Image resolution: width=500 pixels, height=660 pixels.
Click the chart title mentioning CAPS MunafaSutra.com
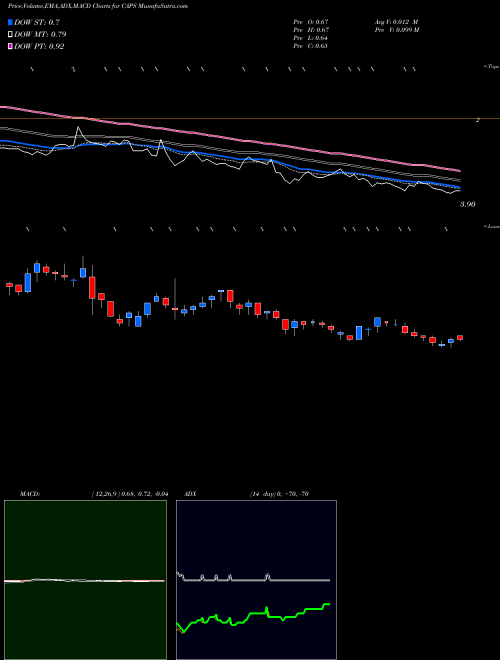click(98, 6)
